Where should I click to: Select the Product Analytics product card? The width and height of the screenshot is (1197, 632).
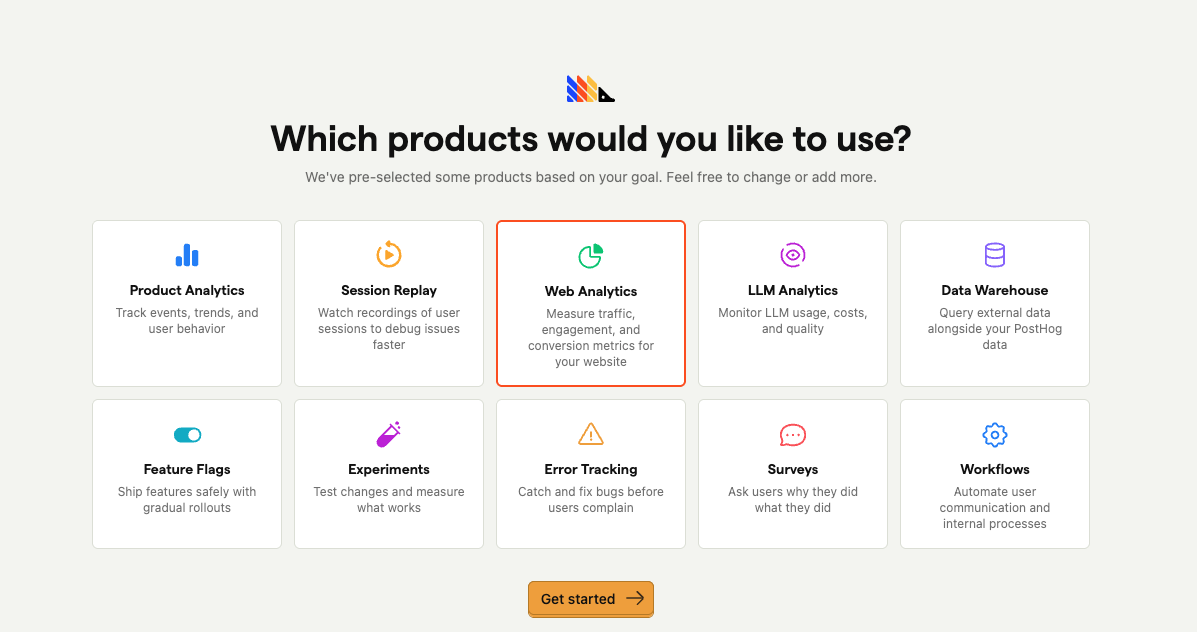point(187,303)
